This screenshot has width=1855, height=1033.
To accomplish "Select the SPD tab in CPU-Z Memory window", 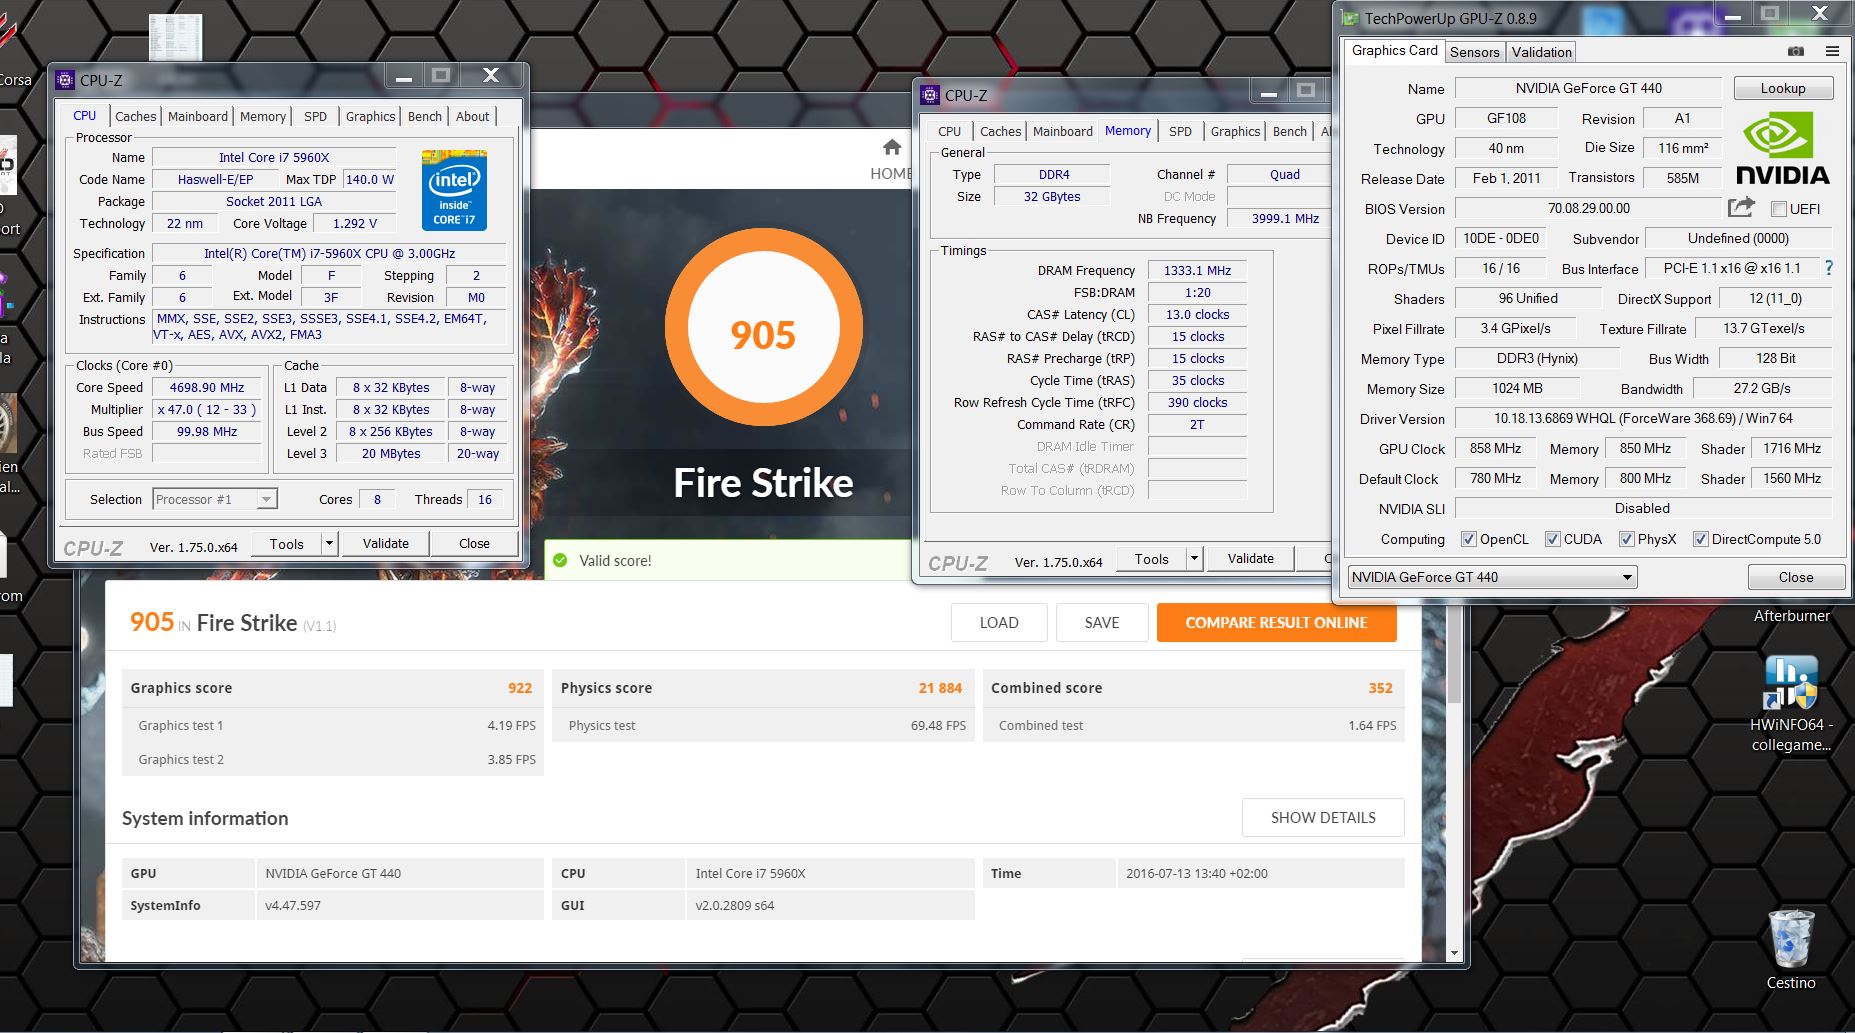I will click(1180, 131).
